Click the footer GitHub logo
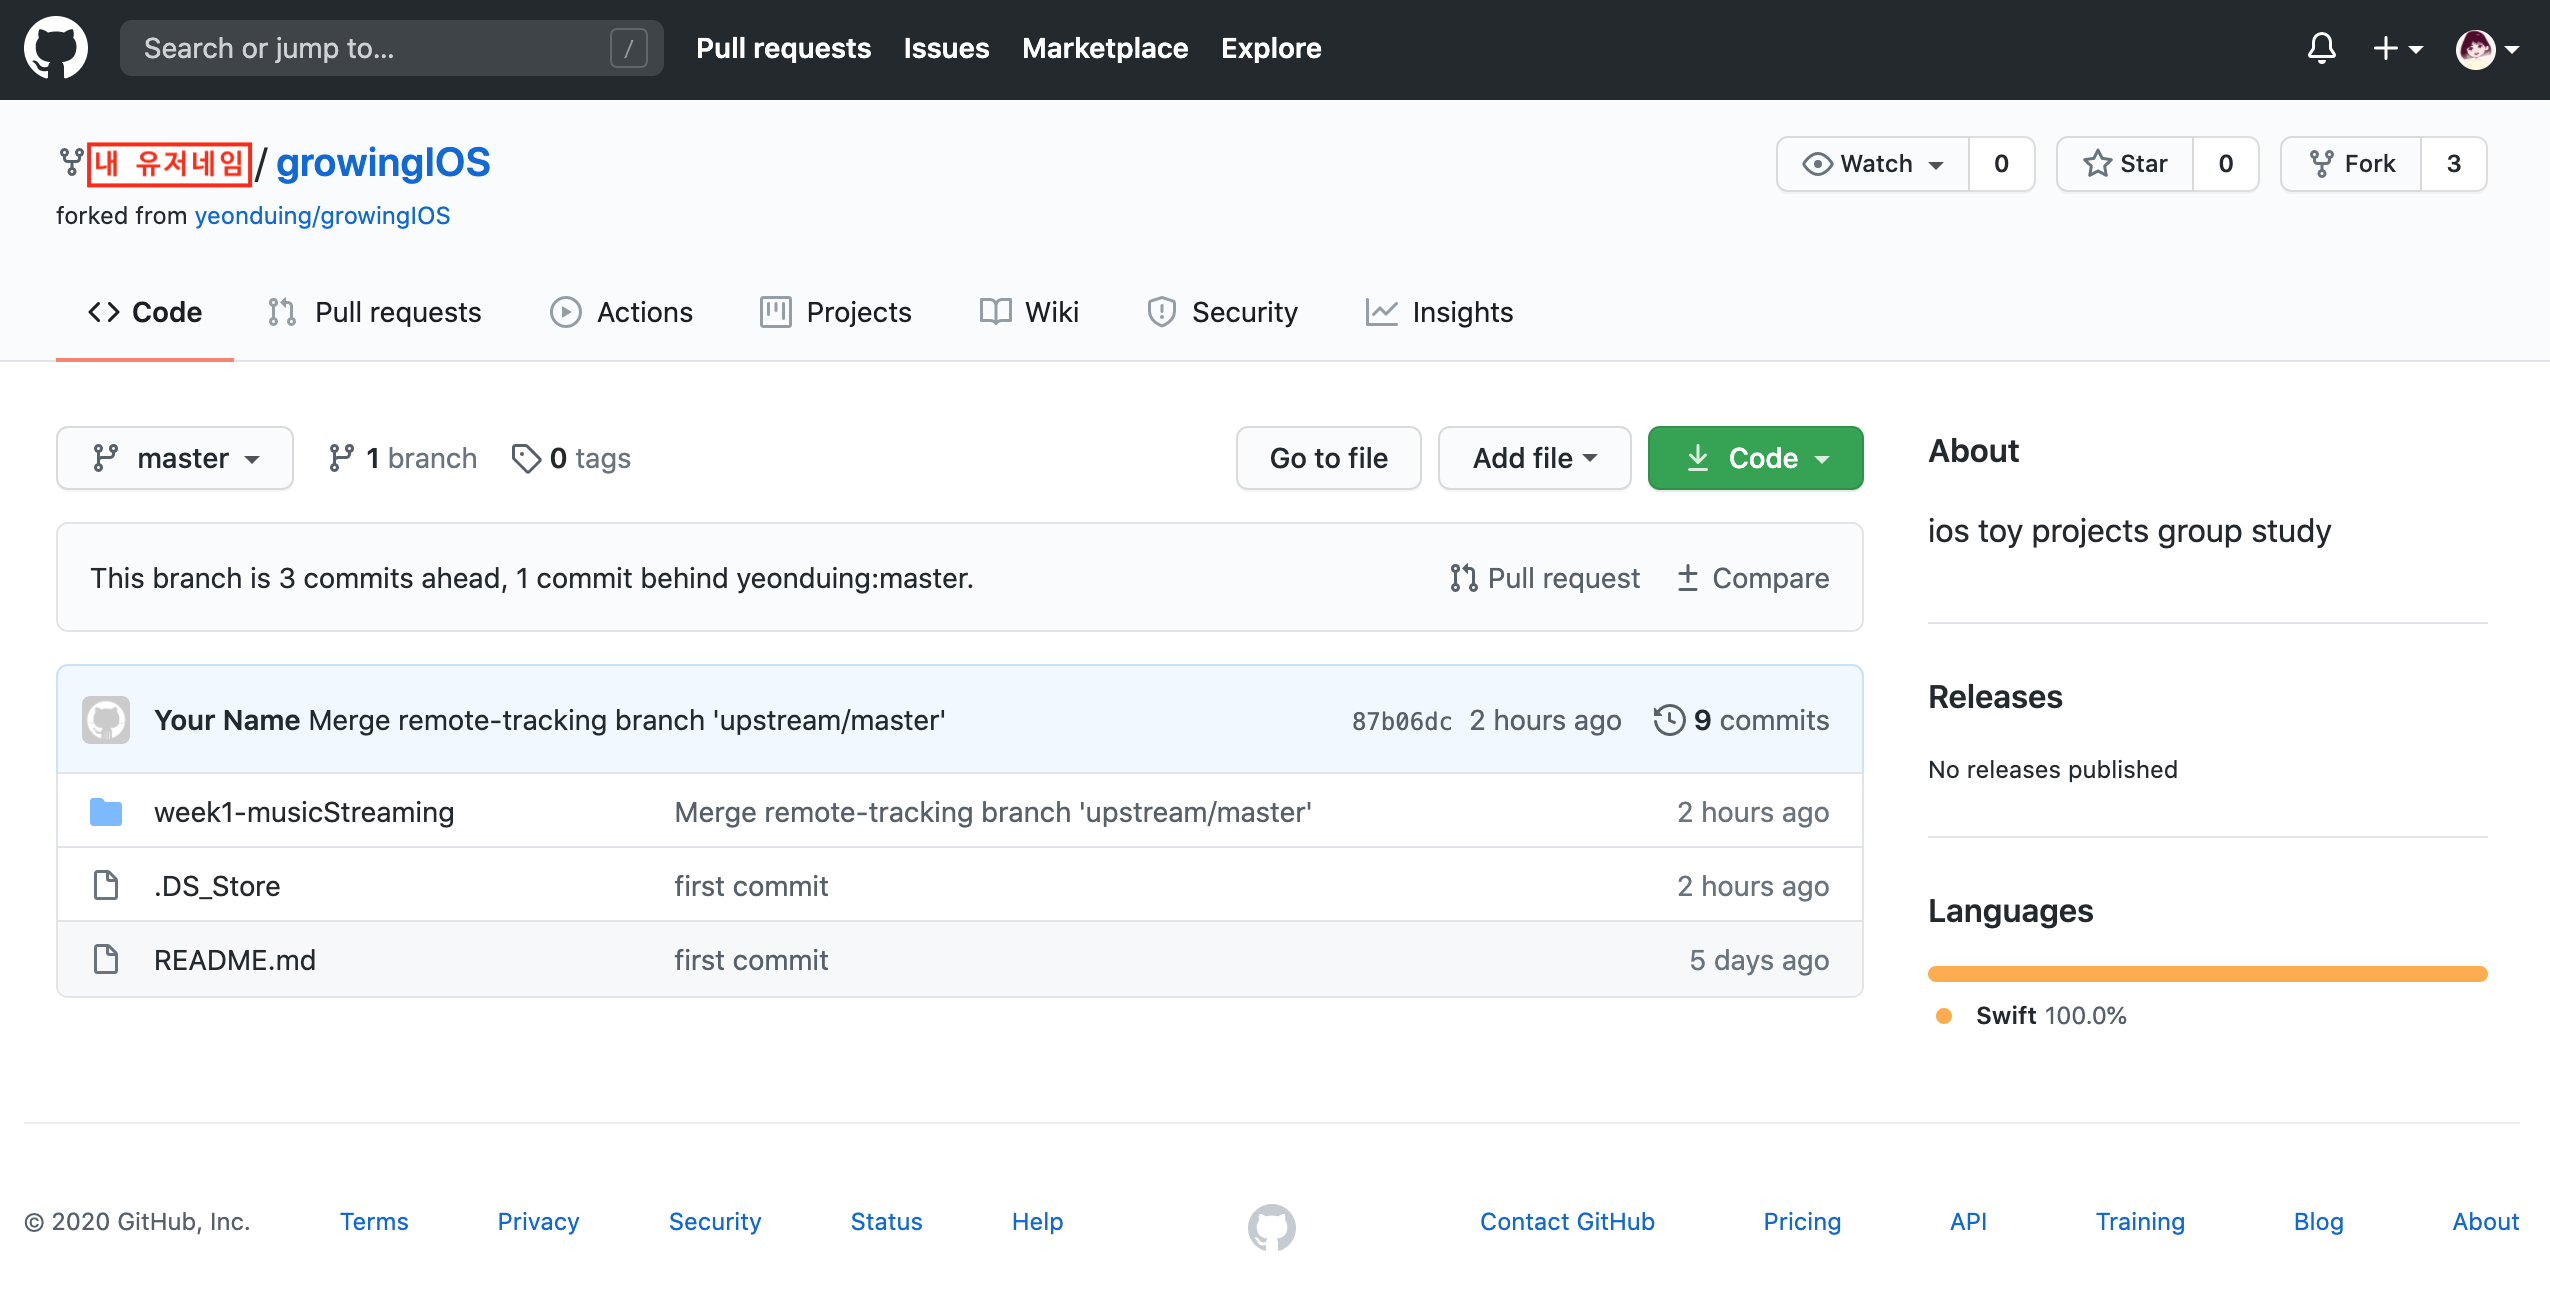Screen dimensions: 2550x1294 point(1271,1226)
